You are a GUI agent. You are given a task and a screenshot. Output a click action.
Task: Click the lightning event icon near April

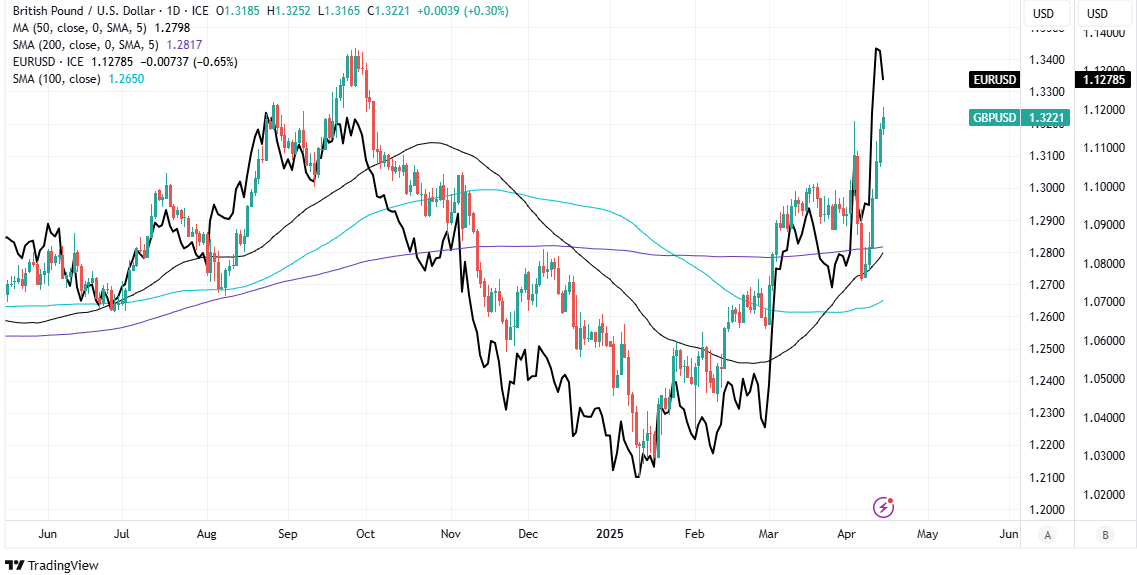coord(883,507)
